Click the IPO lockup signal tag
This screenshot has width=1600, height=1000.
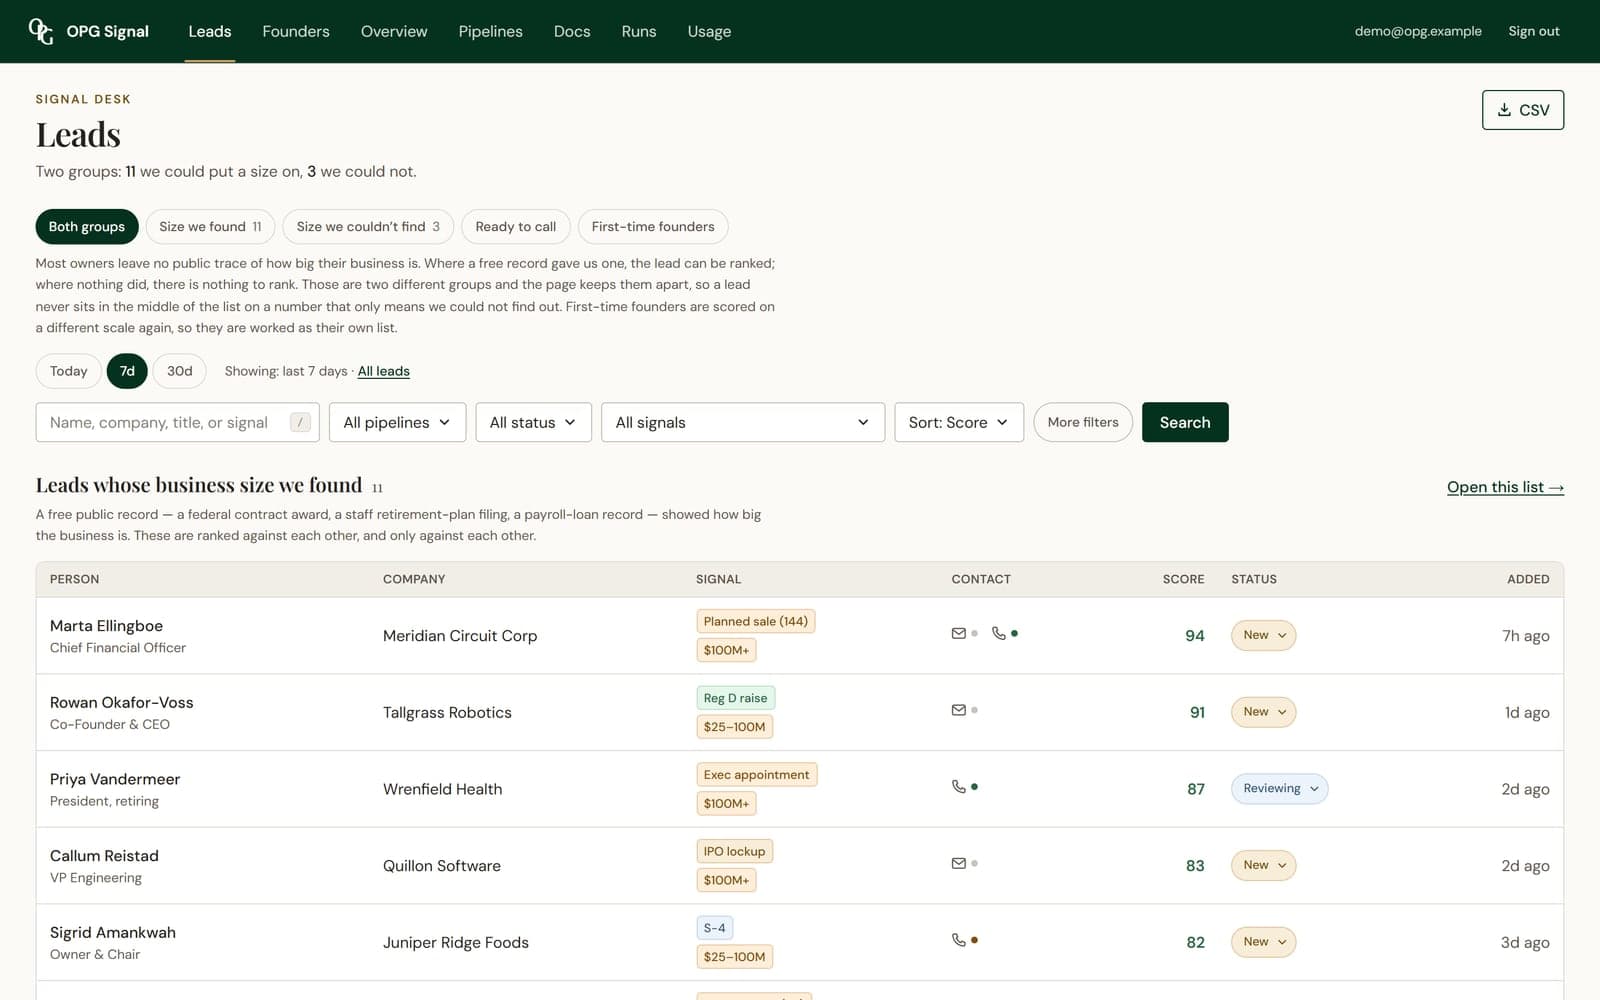[734, 851]
